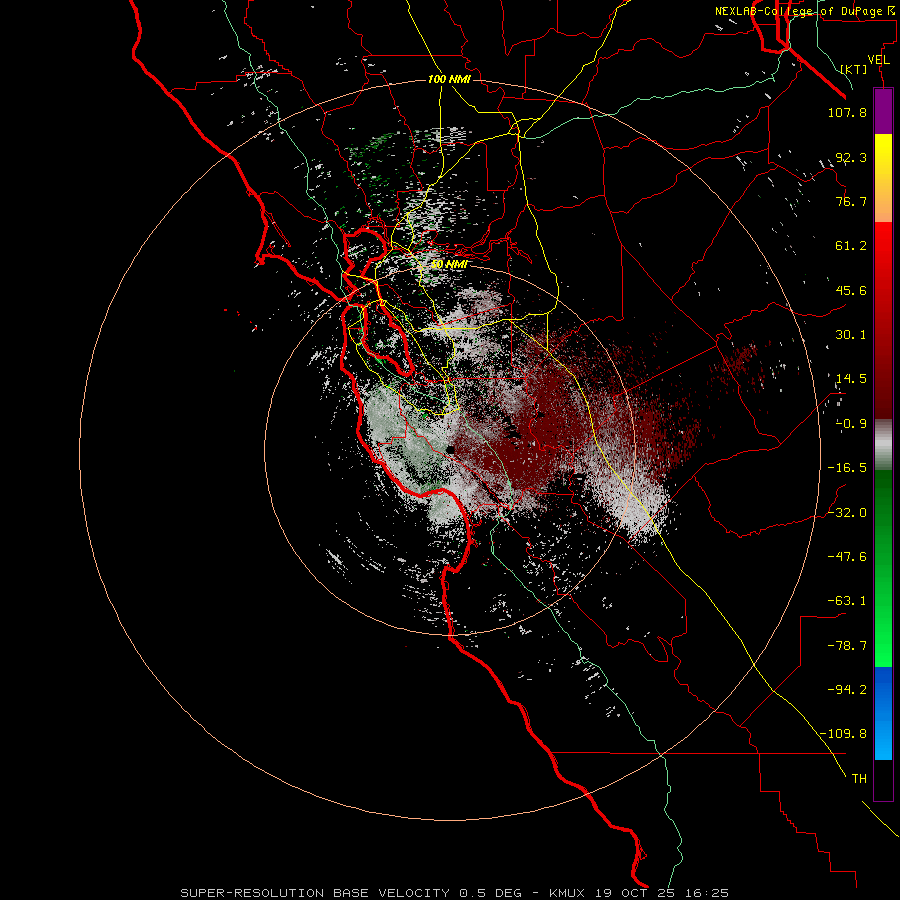This screenshot has height=900, width=900.
Task: Click the 16:25 timestamp in caption
Action: point(707,893)
